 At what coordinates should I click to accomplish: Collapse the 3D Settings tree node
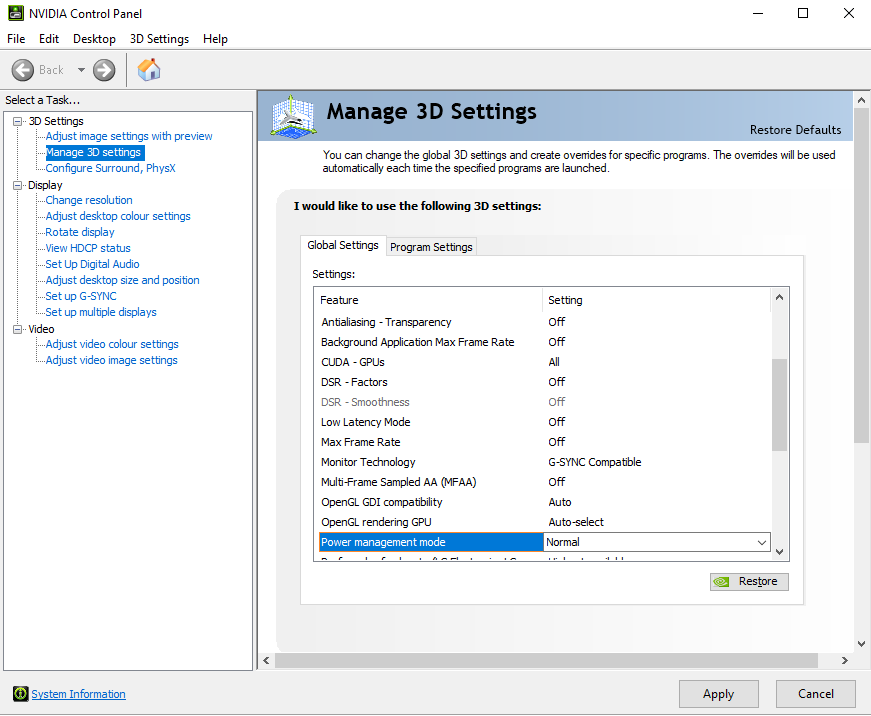pyautogui.click(x=18, y=121)
